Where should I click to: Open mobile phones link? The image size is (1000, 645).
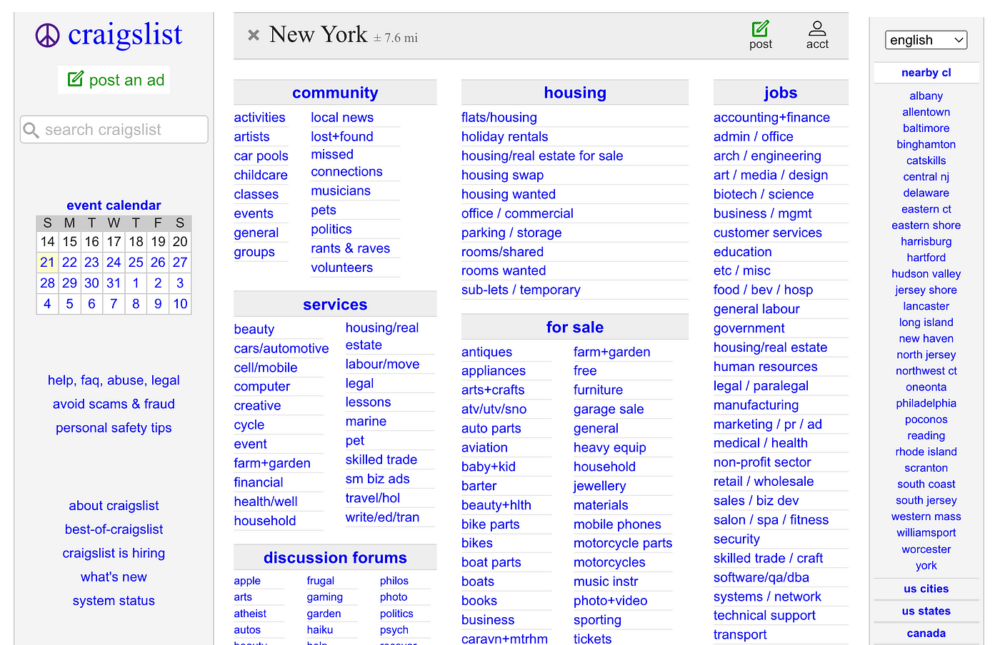pyautogui.click(x=617, y=524)
